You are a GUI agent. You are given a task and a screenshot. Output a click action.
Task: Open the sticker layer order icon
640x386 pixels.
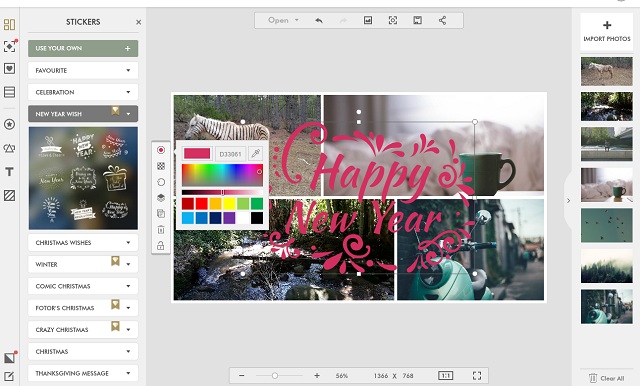[x=161, y=198]
